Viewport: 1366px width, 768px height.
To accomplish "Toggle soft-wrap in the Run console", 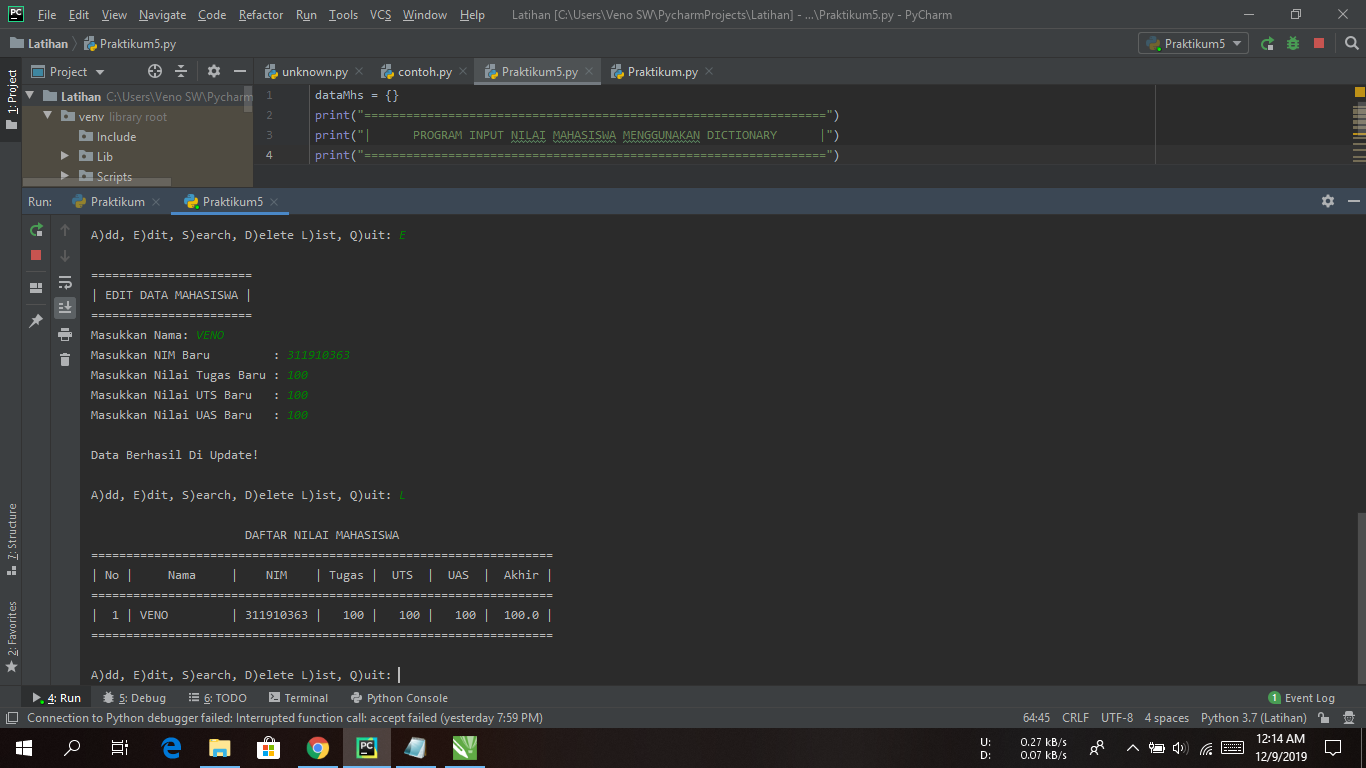I will 65,282.
